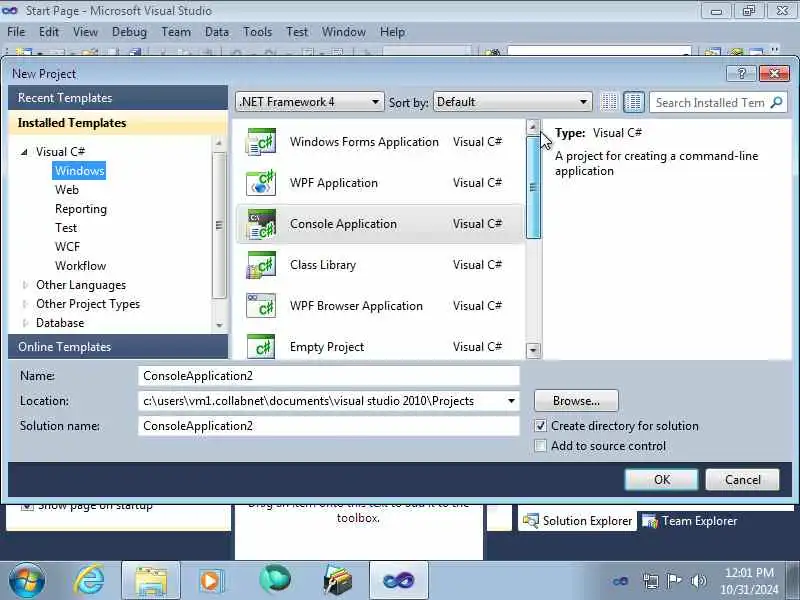Select the Windows Forms Application template icon
Screen dimensions: 800x600
[261, 142]
